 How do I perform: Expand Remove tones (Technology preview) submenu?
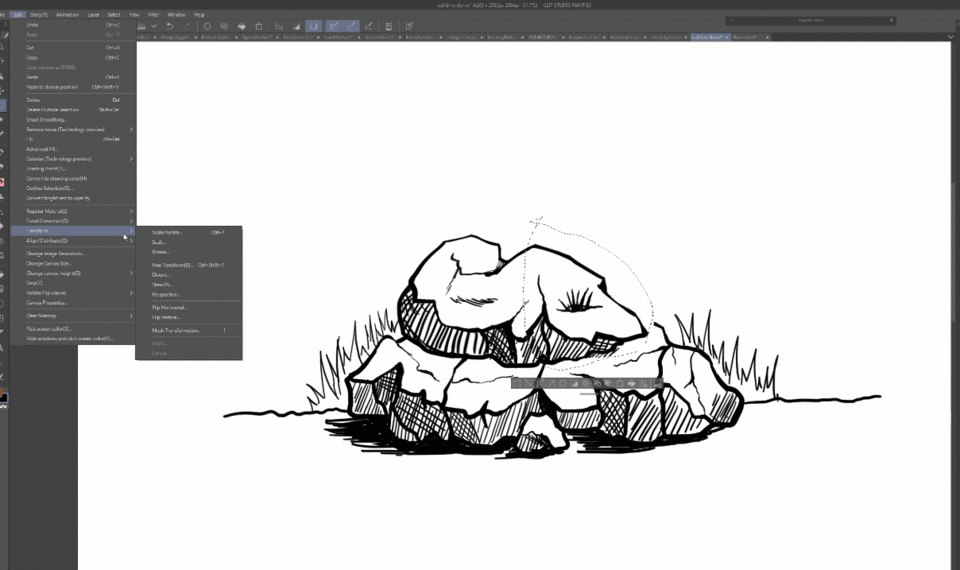click(x=73, y=129)
